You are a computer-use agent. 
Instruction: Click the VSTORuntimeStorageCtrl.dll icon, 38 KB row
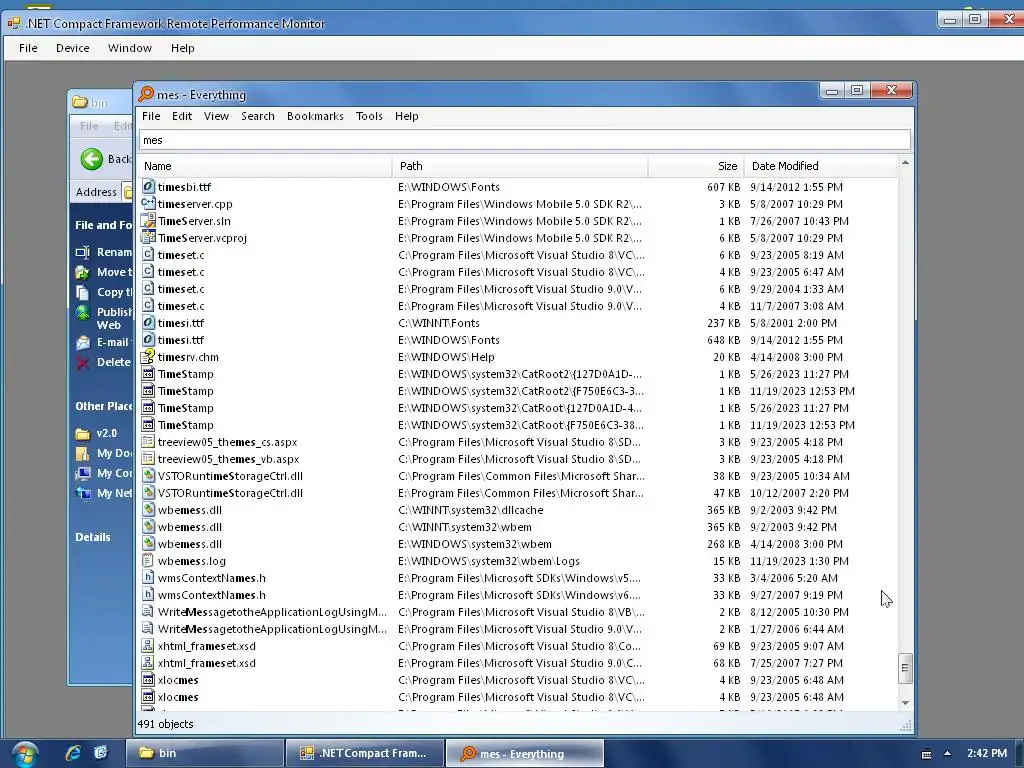pyautogui.click(x=148, y=475)
